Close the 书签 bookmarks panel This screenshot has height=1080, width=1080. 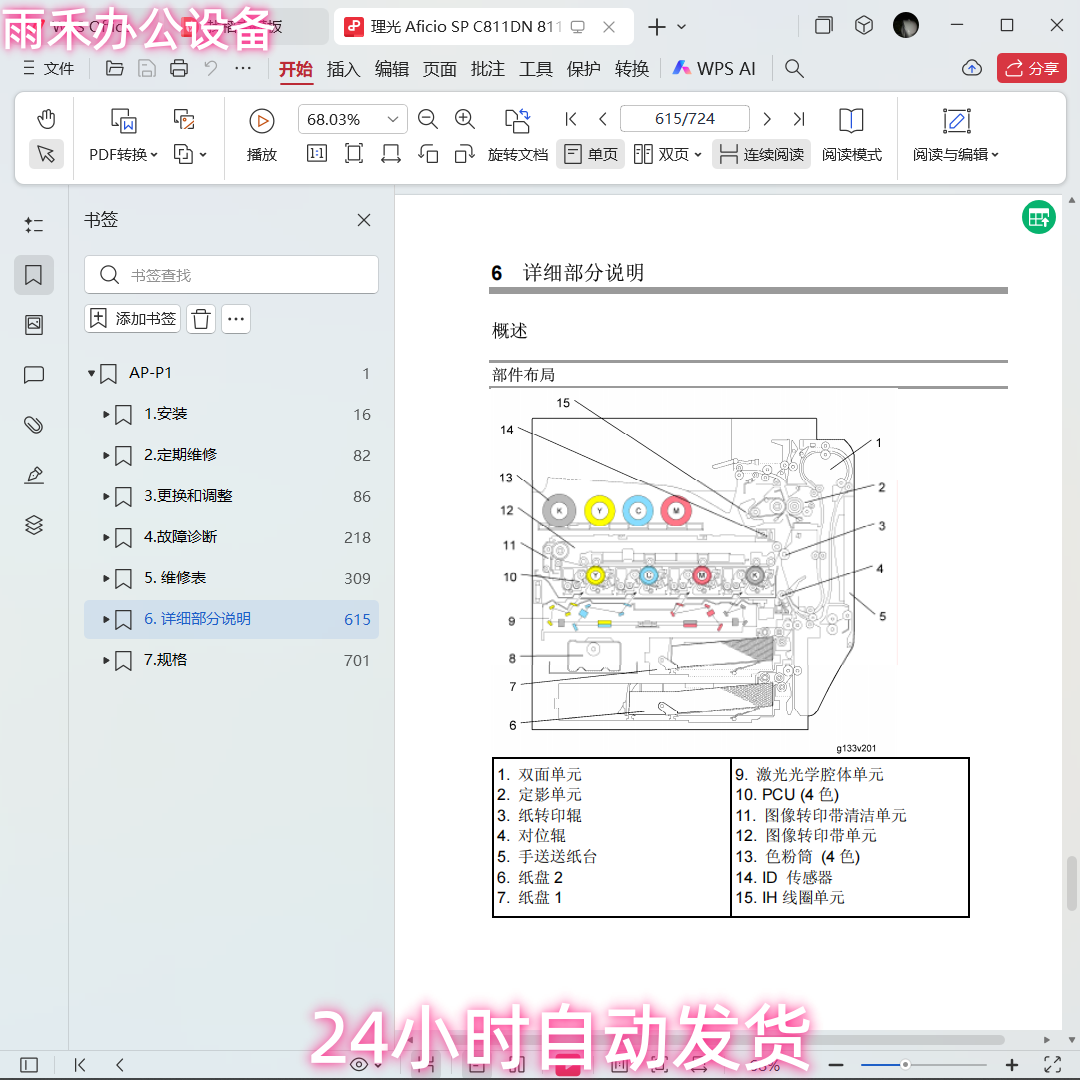click(x=364, y=220)
